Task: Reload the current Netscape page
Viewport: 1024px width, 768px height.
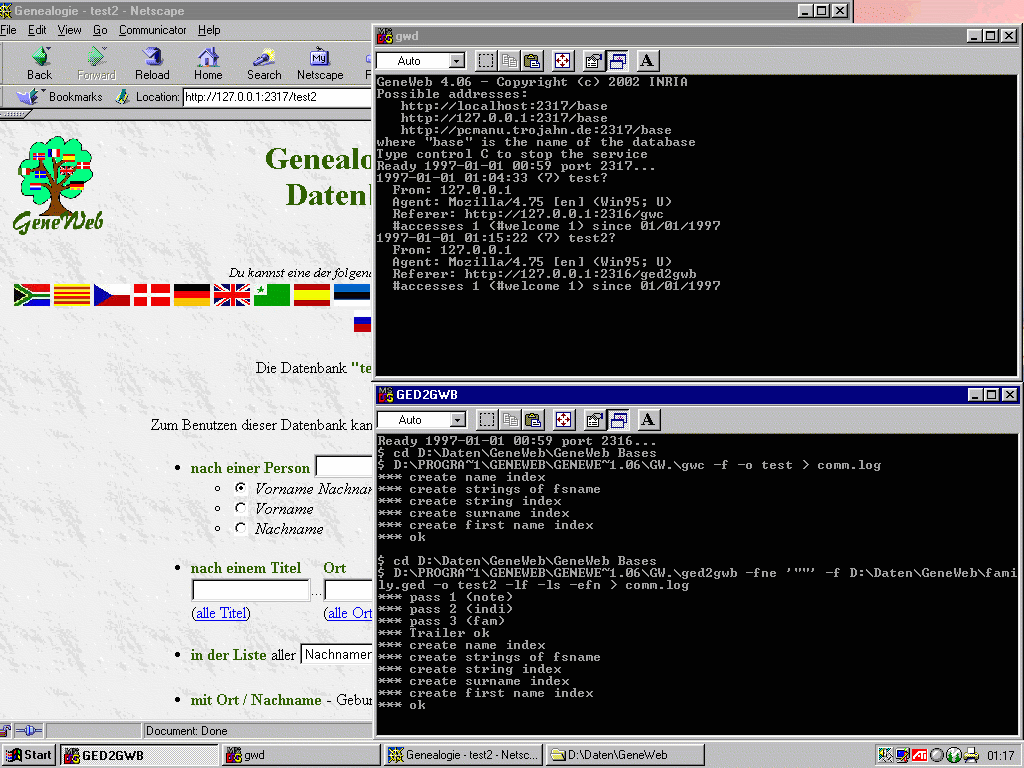Action: (x=152, y=64)
